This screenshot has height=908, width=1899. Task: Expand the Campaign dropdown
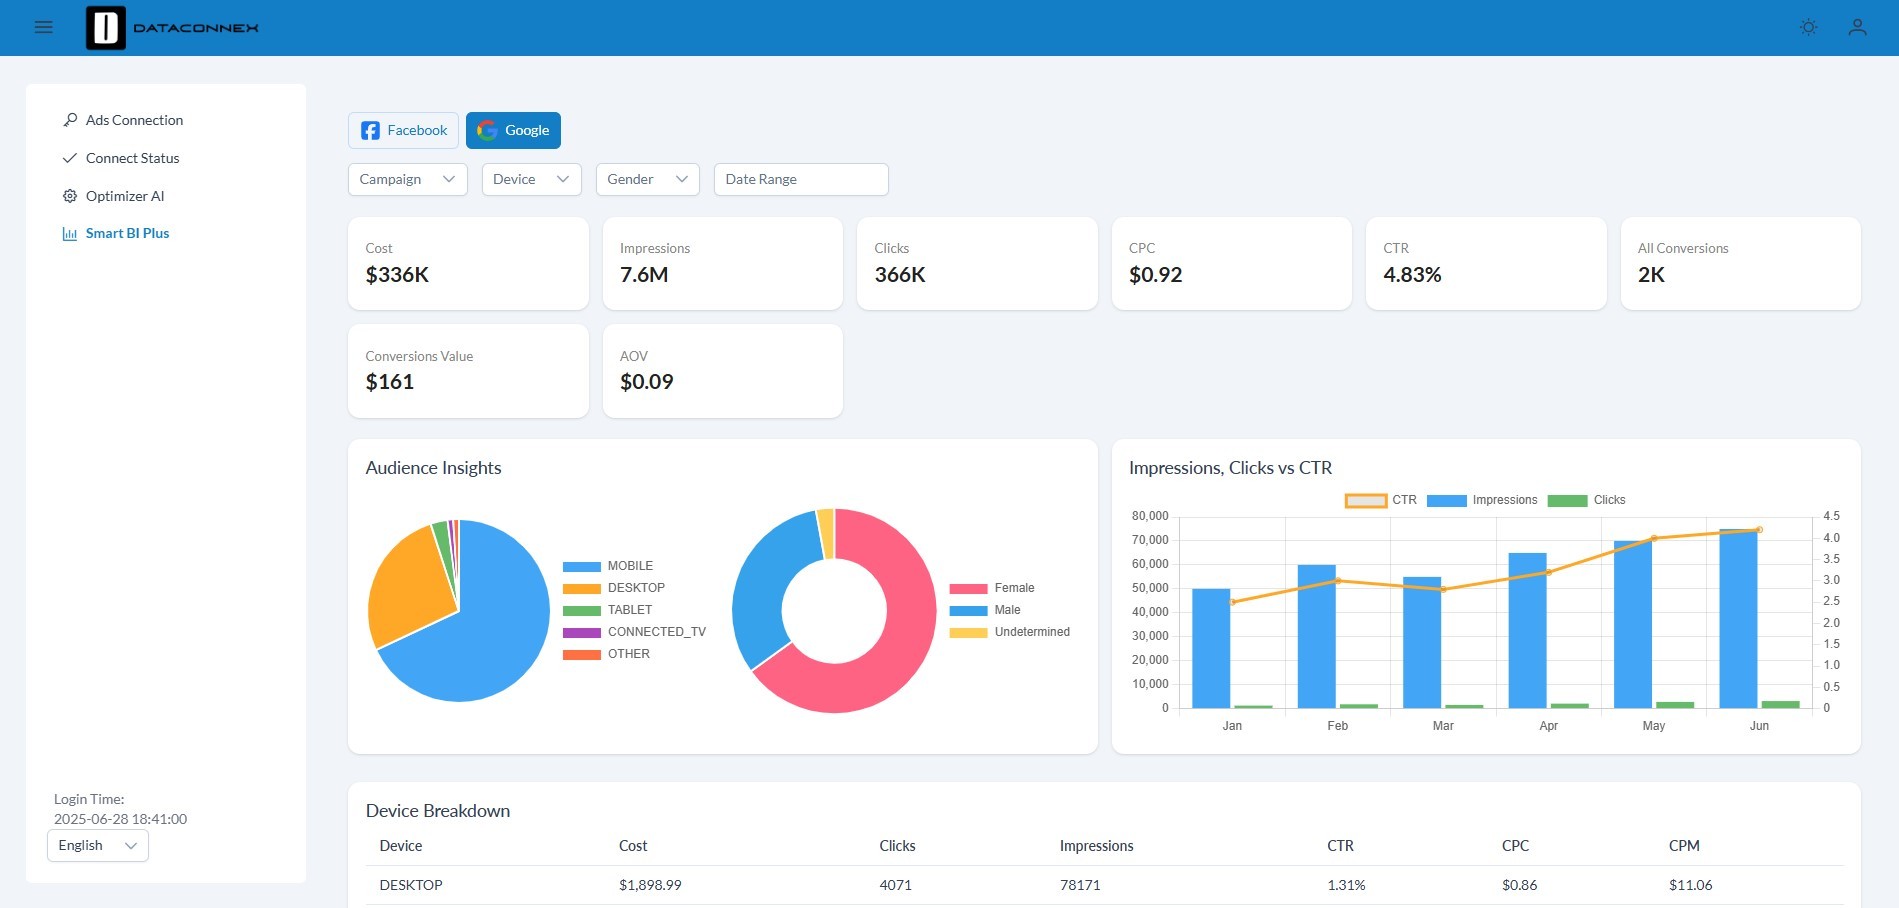pyautogui.click(x=407, y=179)
